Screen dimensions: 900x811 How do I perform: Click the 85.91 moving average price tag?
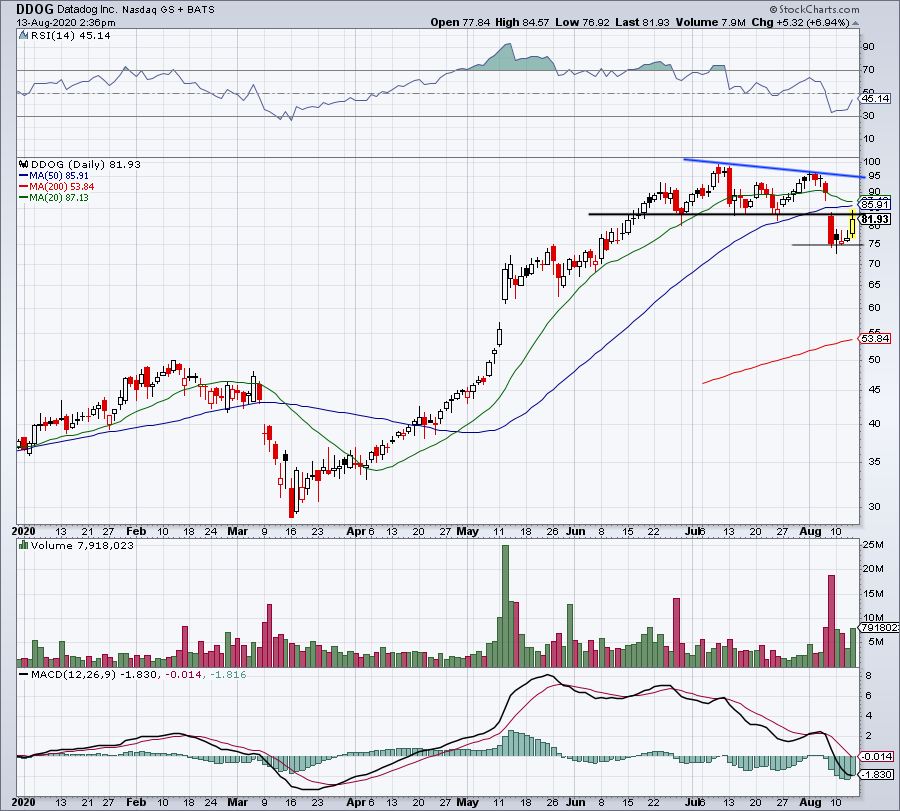(874, 205)
